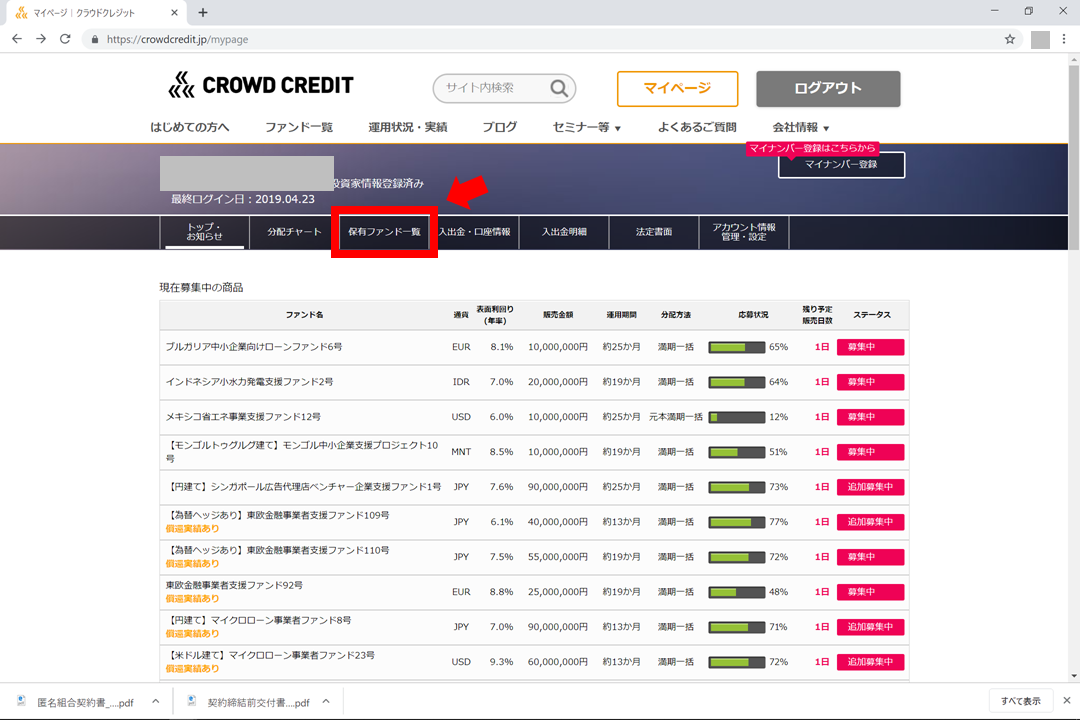This screenshot has width=1080, height=720.
Task: Select the 入出金明細 tab
Action: click(564, 232)
